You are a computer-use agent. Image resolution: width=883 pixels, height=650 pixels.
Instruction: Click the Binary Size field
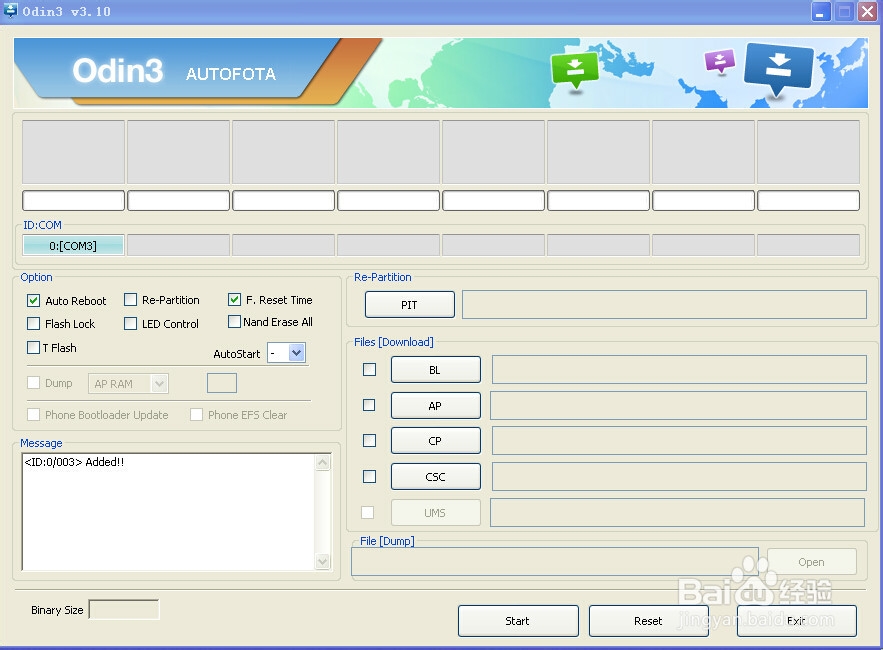point(124,609)
